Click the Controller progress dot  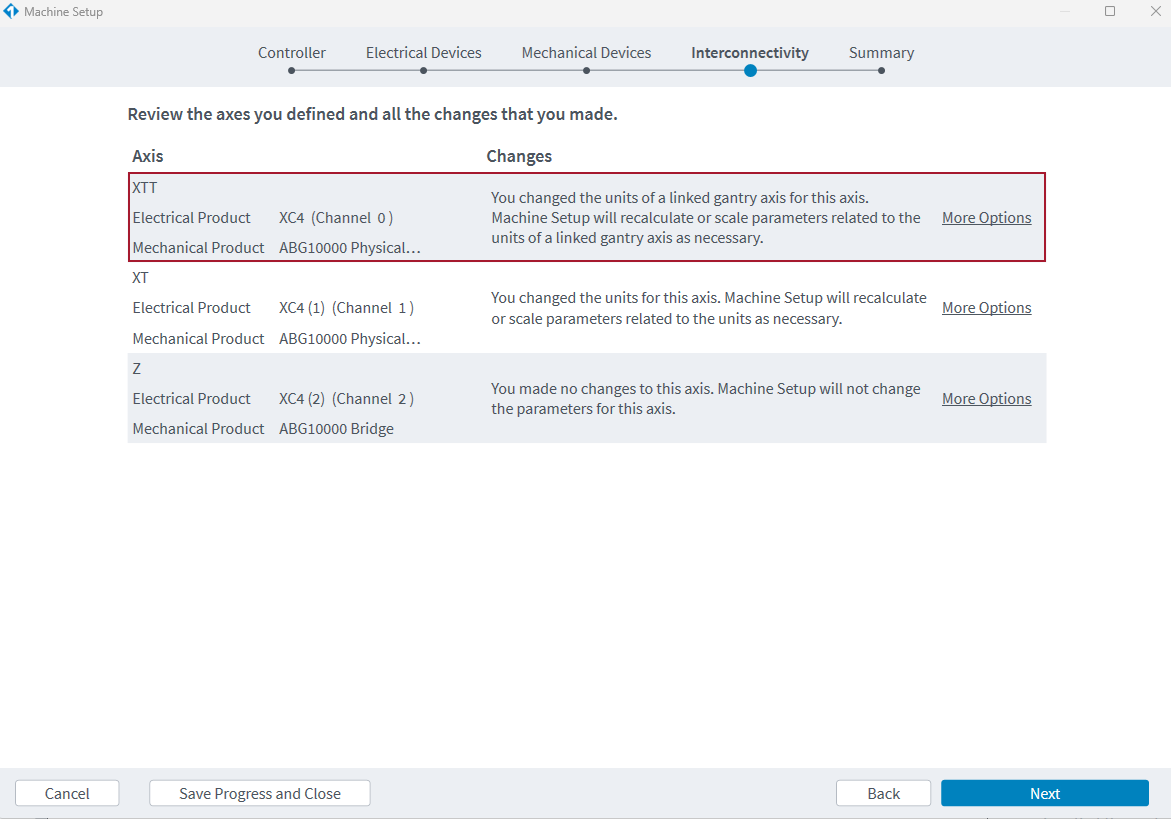291,71
